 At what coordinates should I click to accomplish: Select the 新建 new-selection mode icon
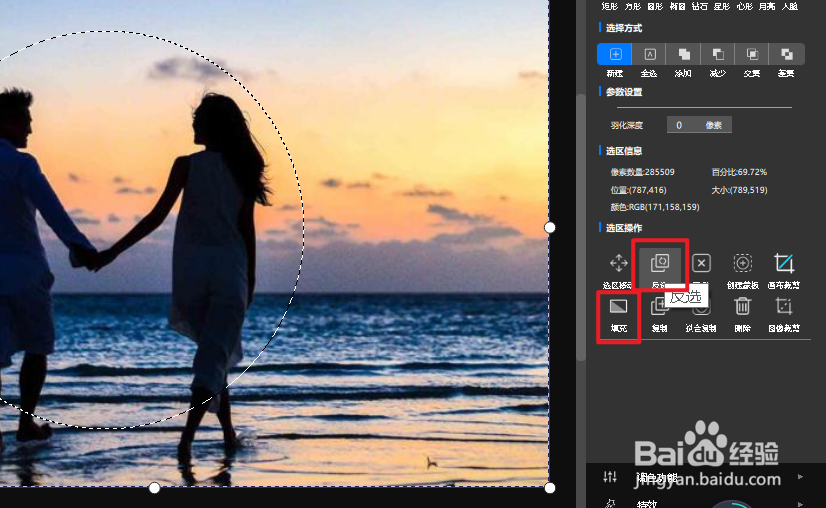click(615, 54)
